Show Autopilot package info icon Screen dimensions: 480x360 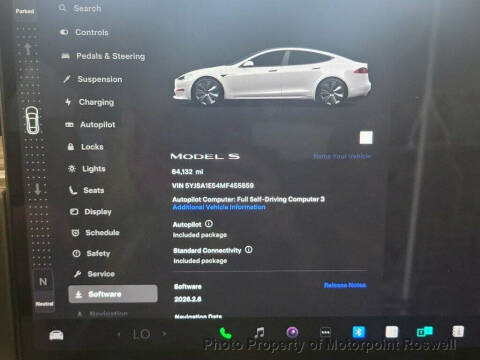(209, 224)
